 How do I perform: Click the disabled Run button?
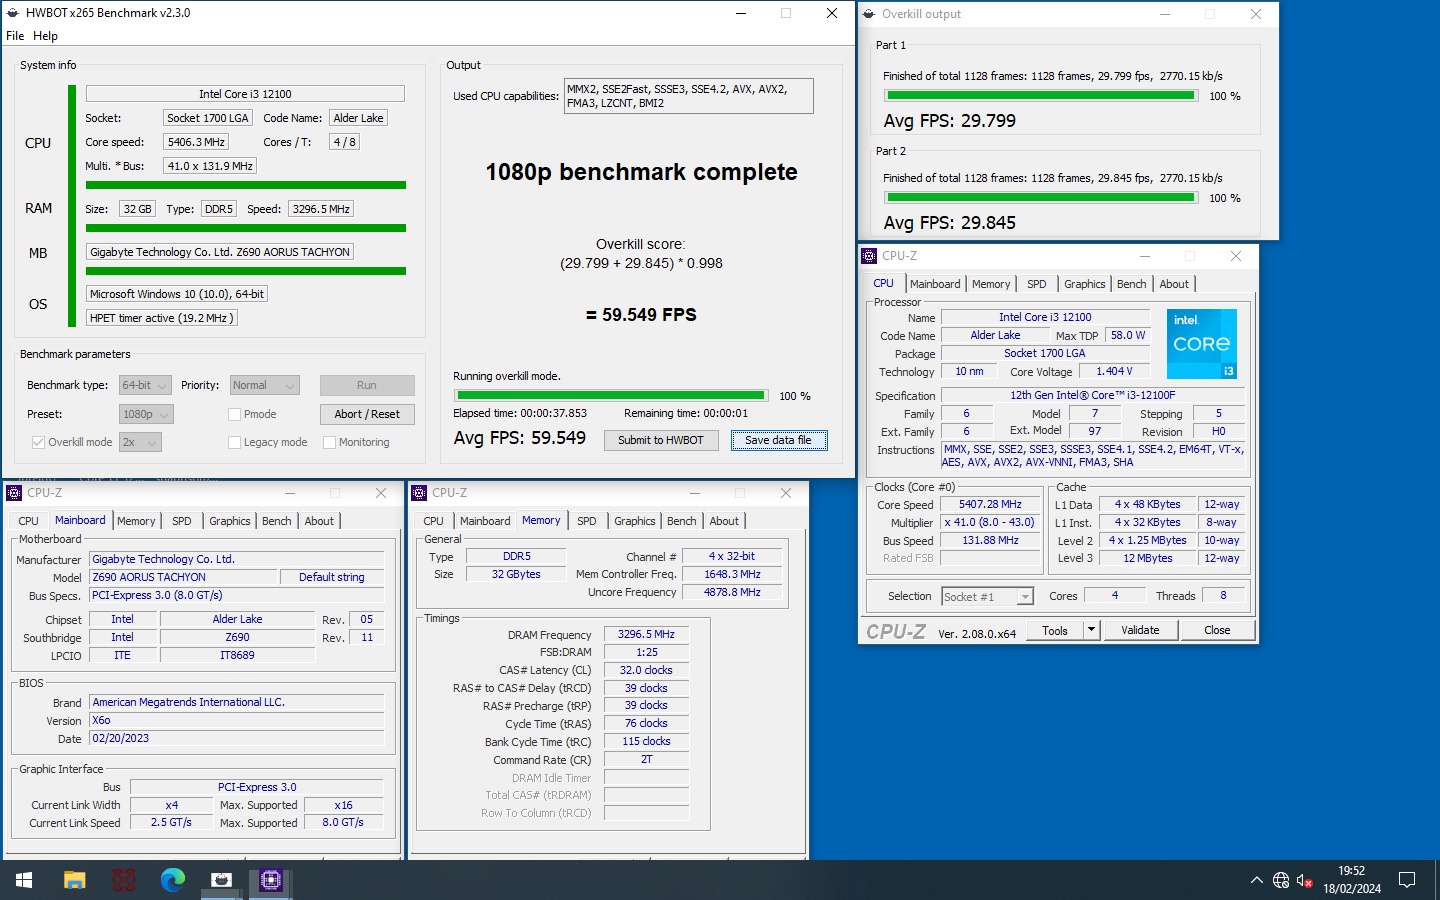(367, 385)
